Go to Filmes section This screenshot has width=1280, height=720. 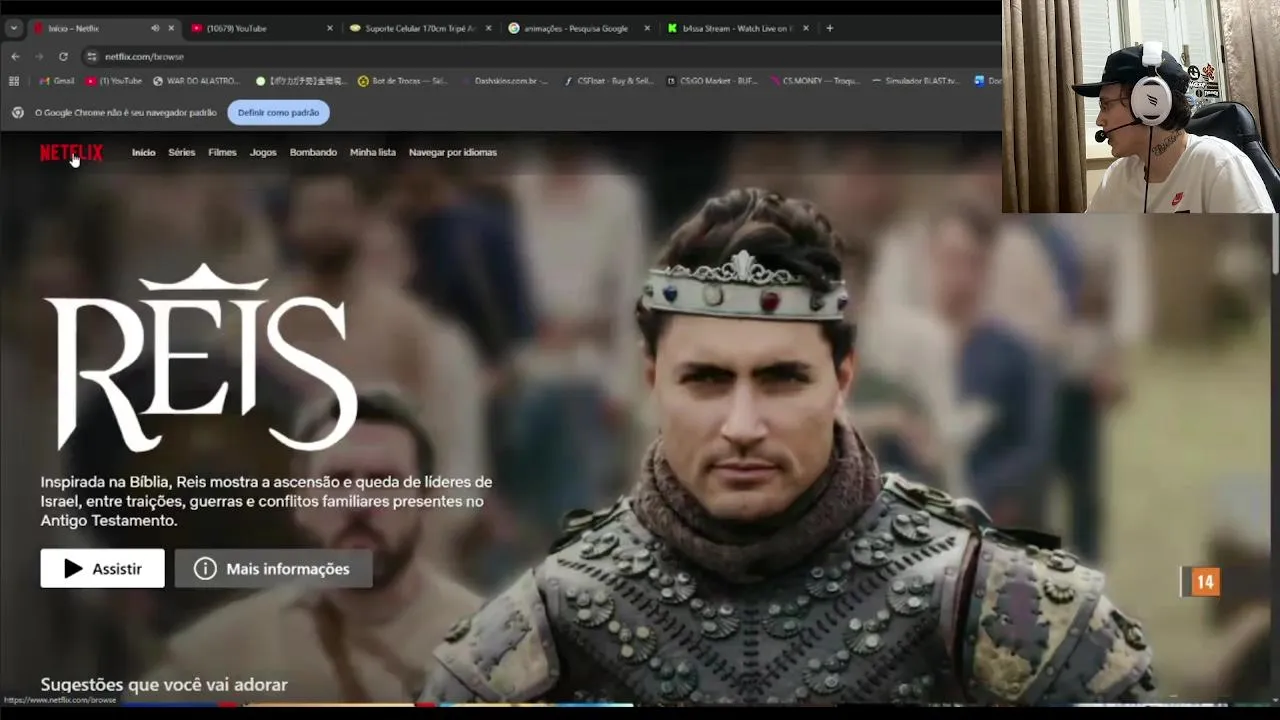pyautogui.click(x=222, y=153)
